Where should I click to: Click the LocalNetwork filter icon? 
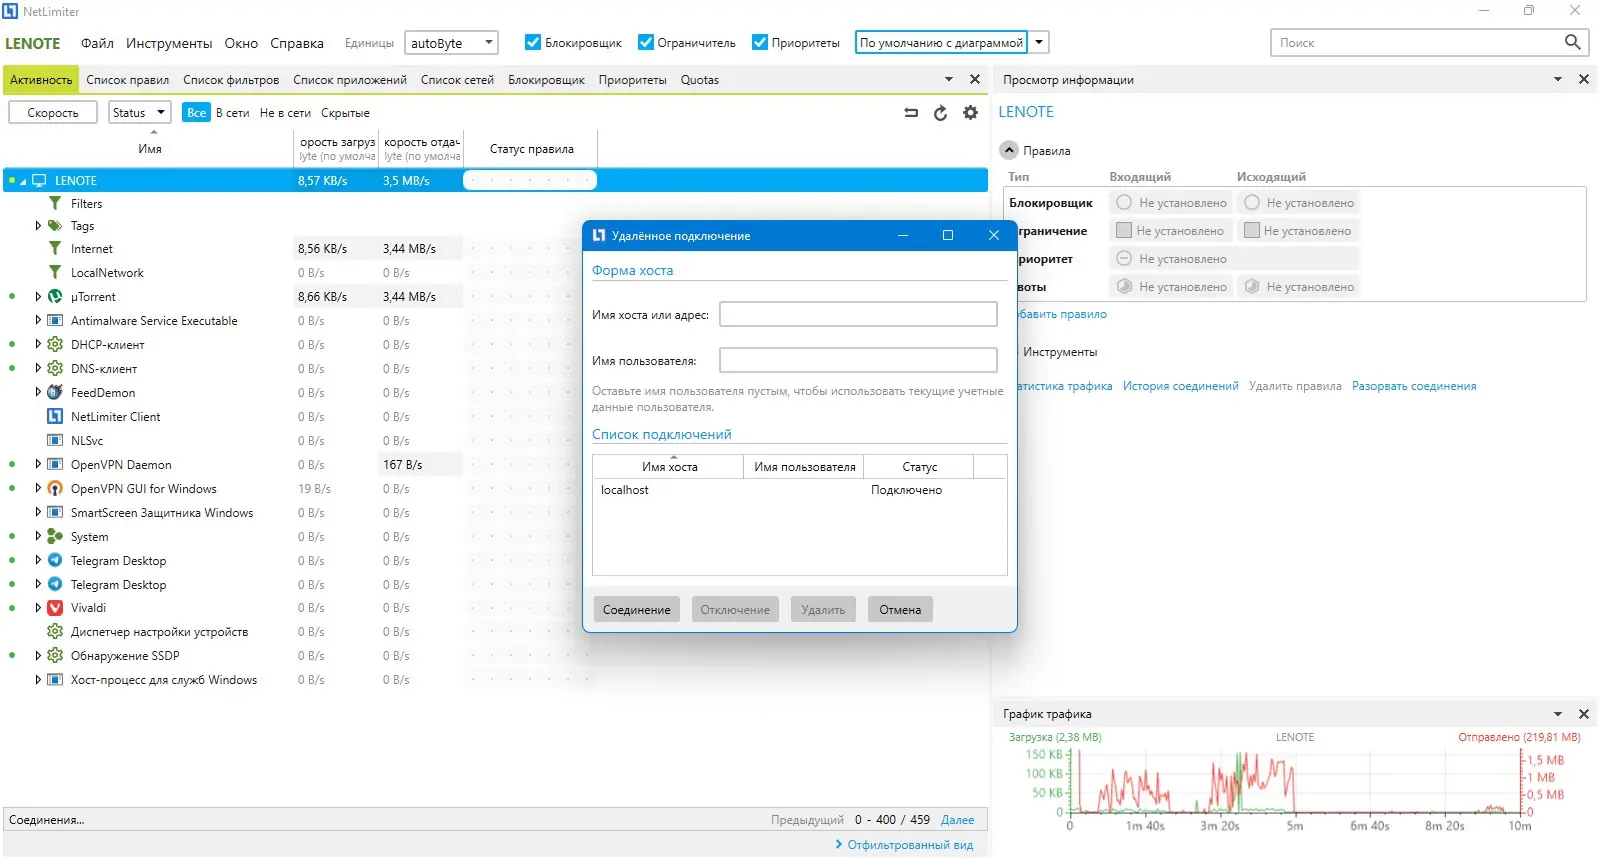55,273
